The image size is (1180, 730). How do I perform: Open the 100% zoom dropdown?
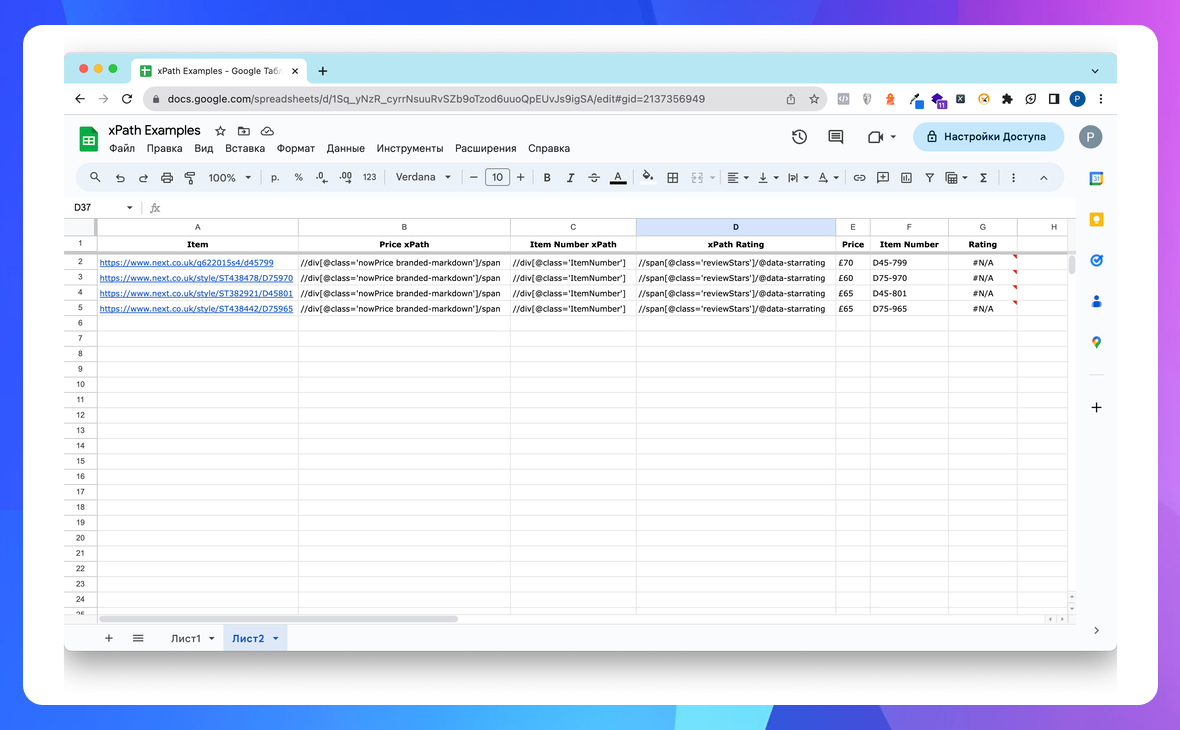pyautogui.click(x=228, y=178)
